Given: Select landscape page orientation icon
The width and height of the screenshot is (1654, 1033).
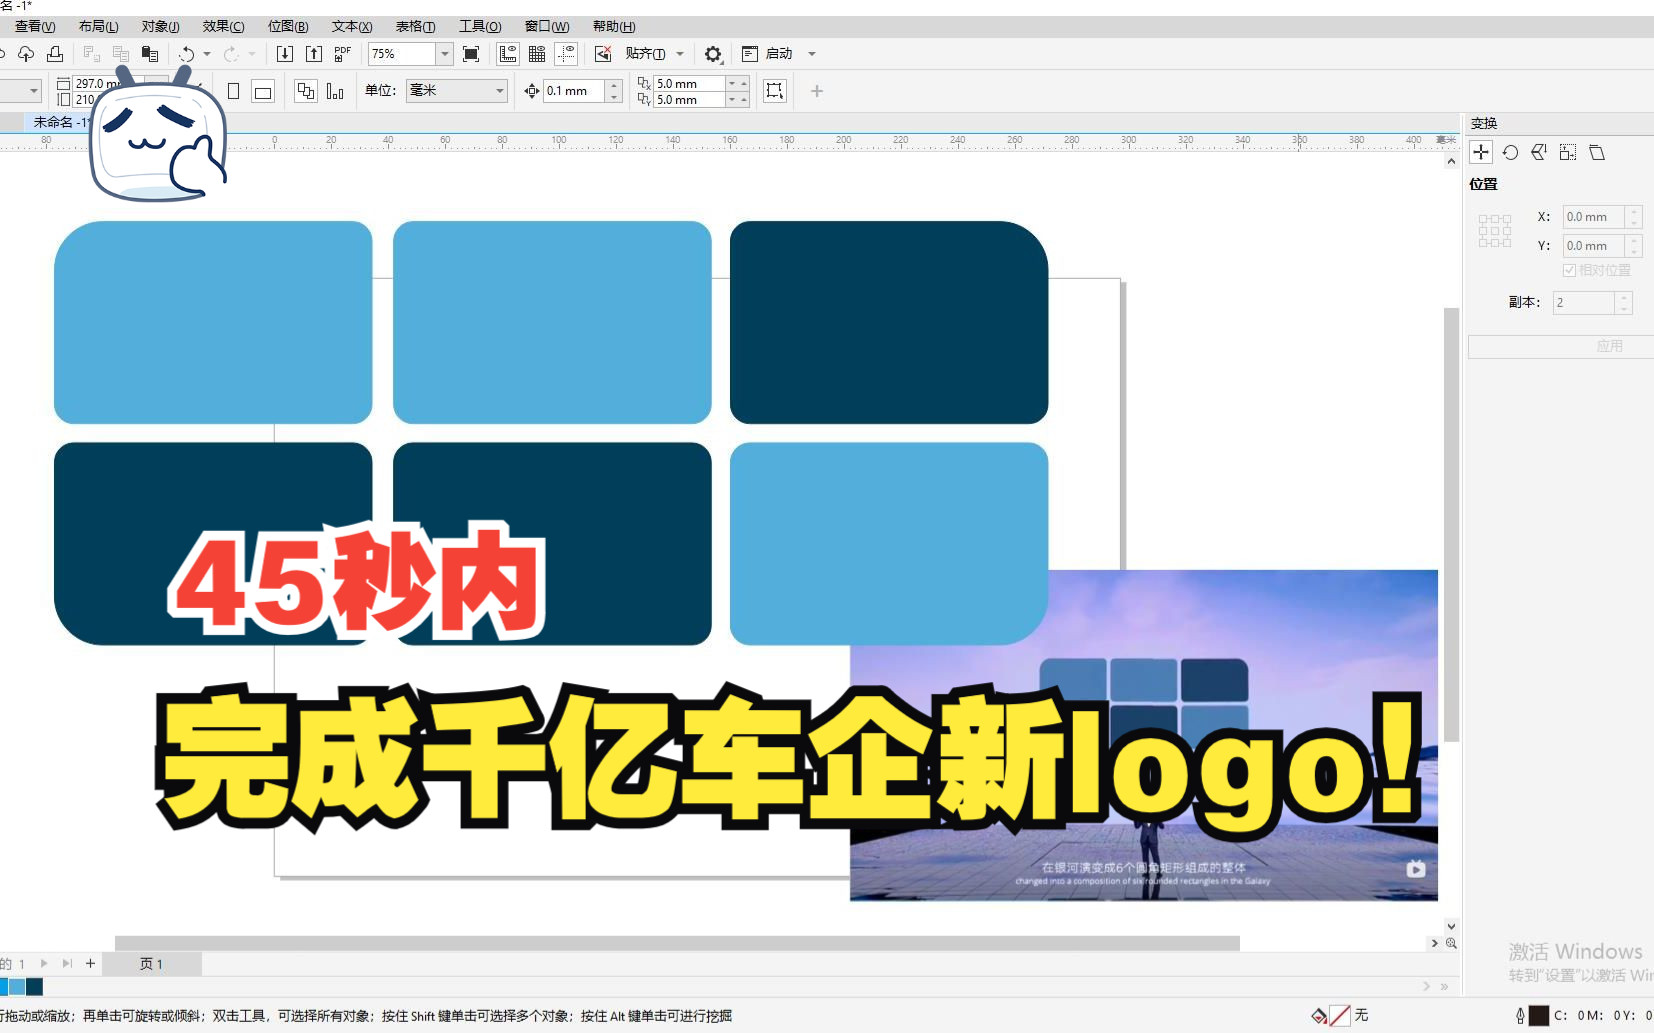Looking at the screenshot, I should point(263,92).
